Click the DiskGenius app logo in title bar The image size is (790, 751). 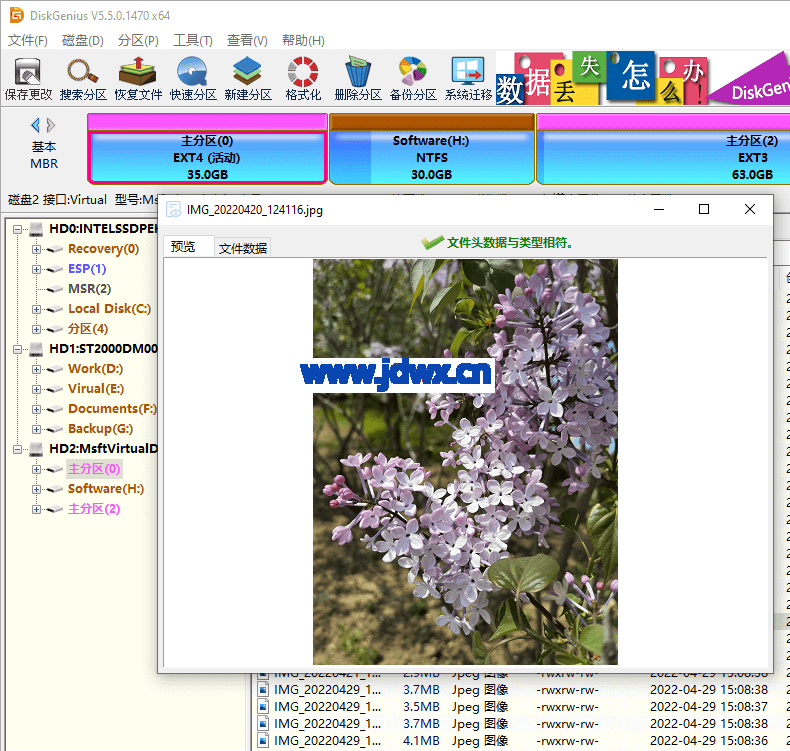(17, 15)
